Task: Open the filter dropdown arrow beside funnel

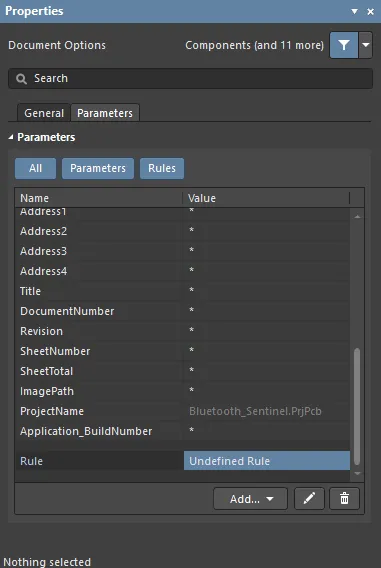Action: coord(366,45)
